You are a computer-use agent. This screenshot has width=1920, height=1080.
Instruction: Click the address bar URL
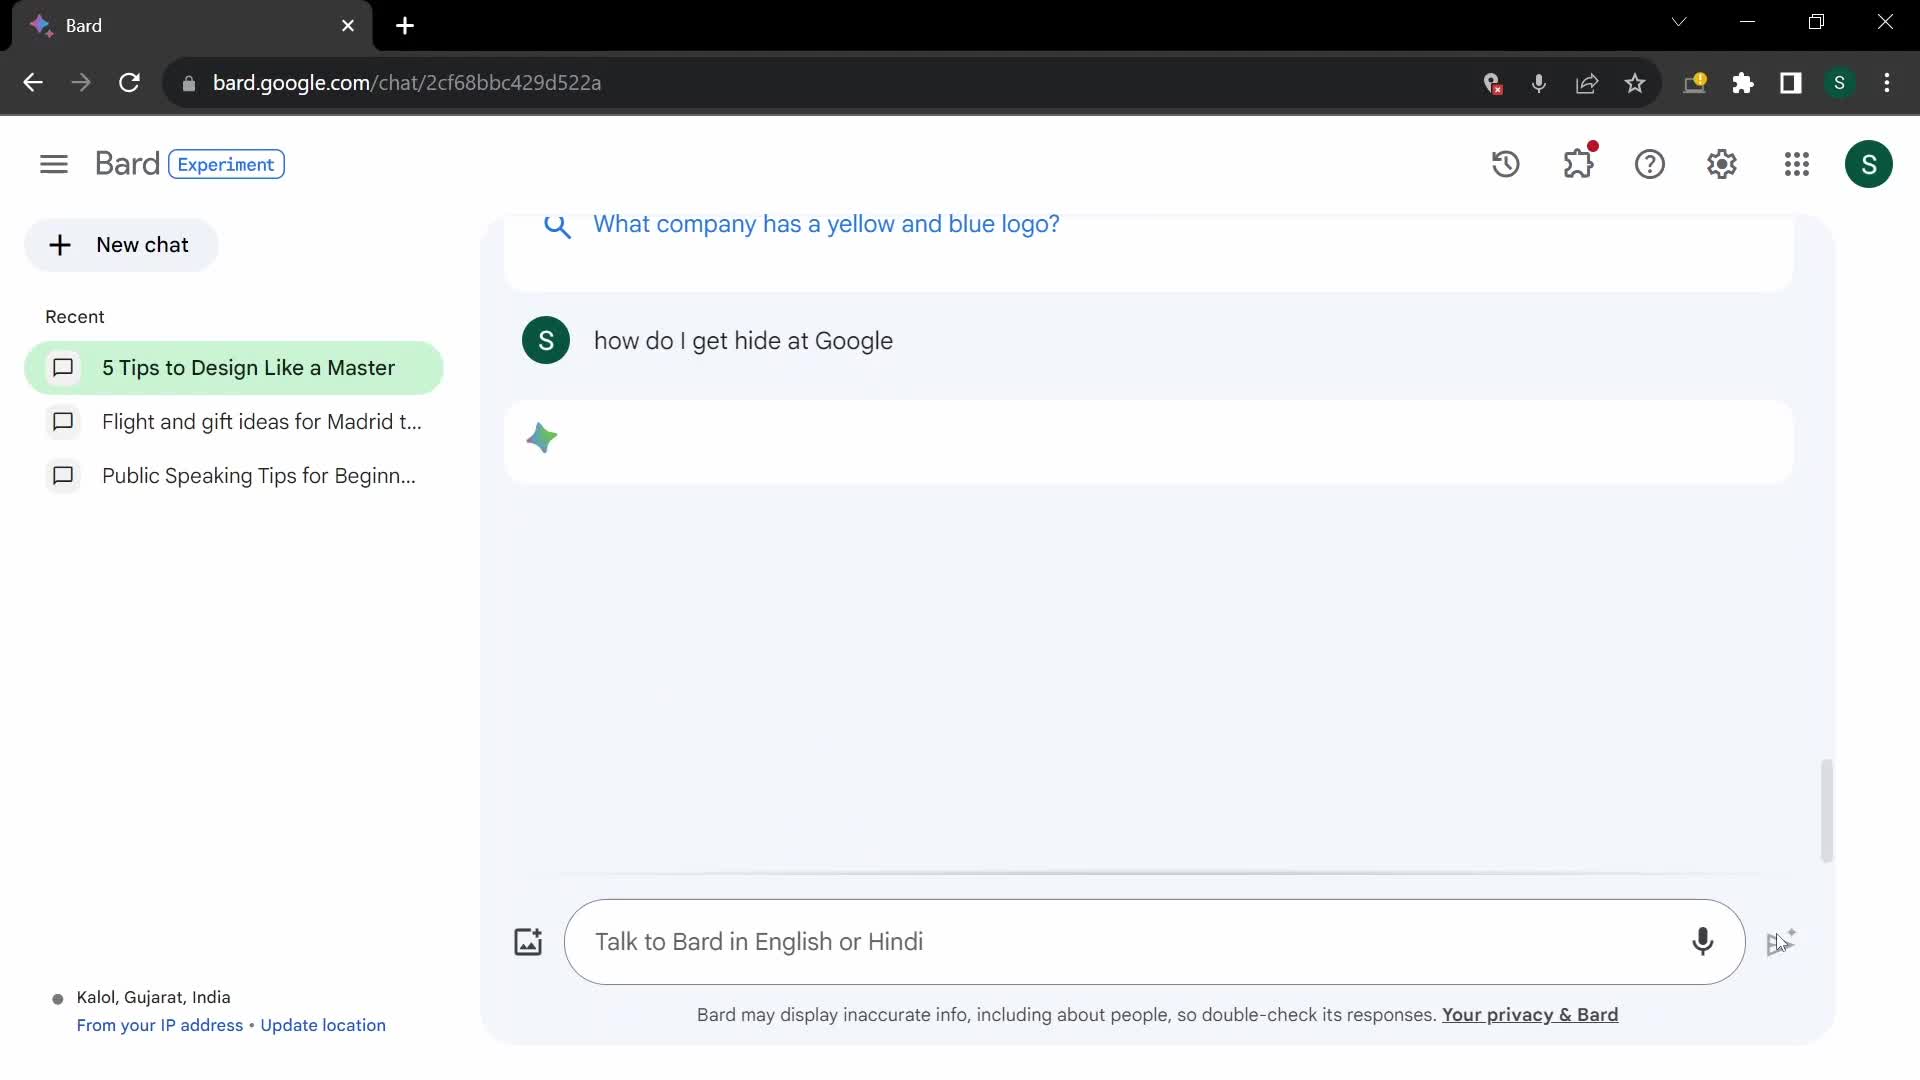[x=407, y=83]
